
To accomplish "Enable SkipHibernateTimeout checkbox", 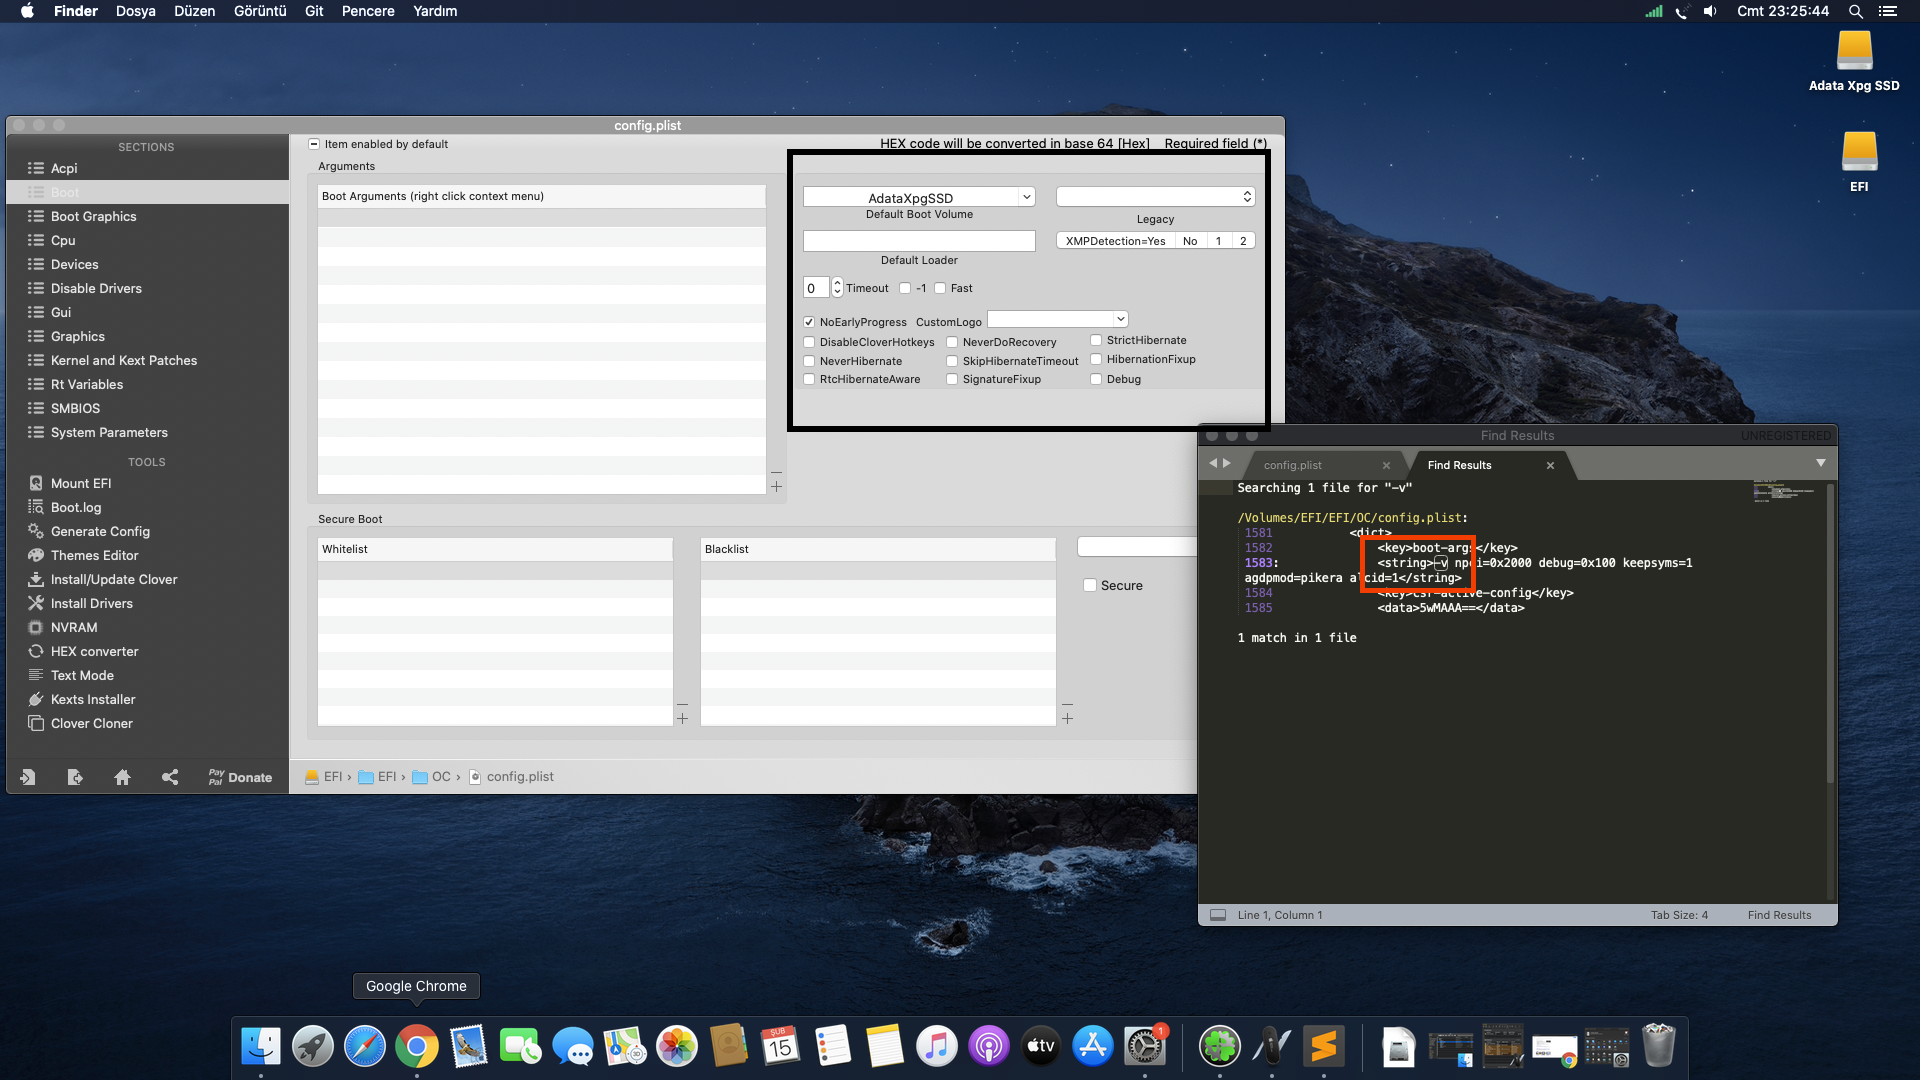I will coord(952,361).
